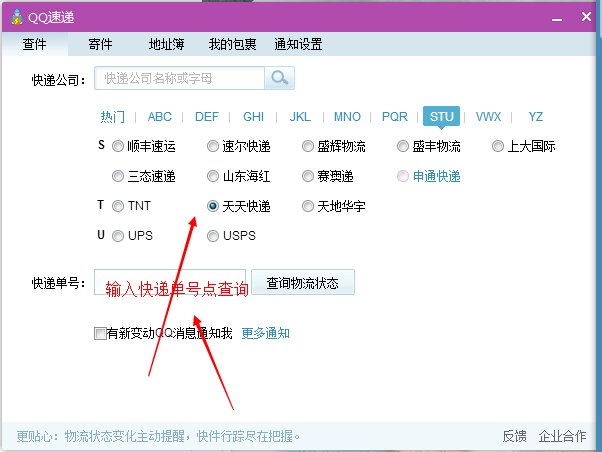Switch to the 查件 tab
The width and height of the screenshot is (602, 452).
(35, 44)
